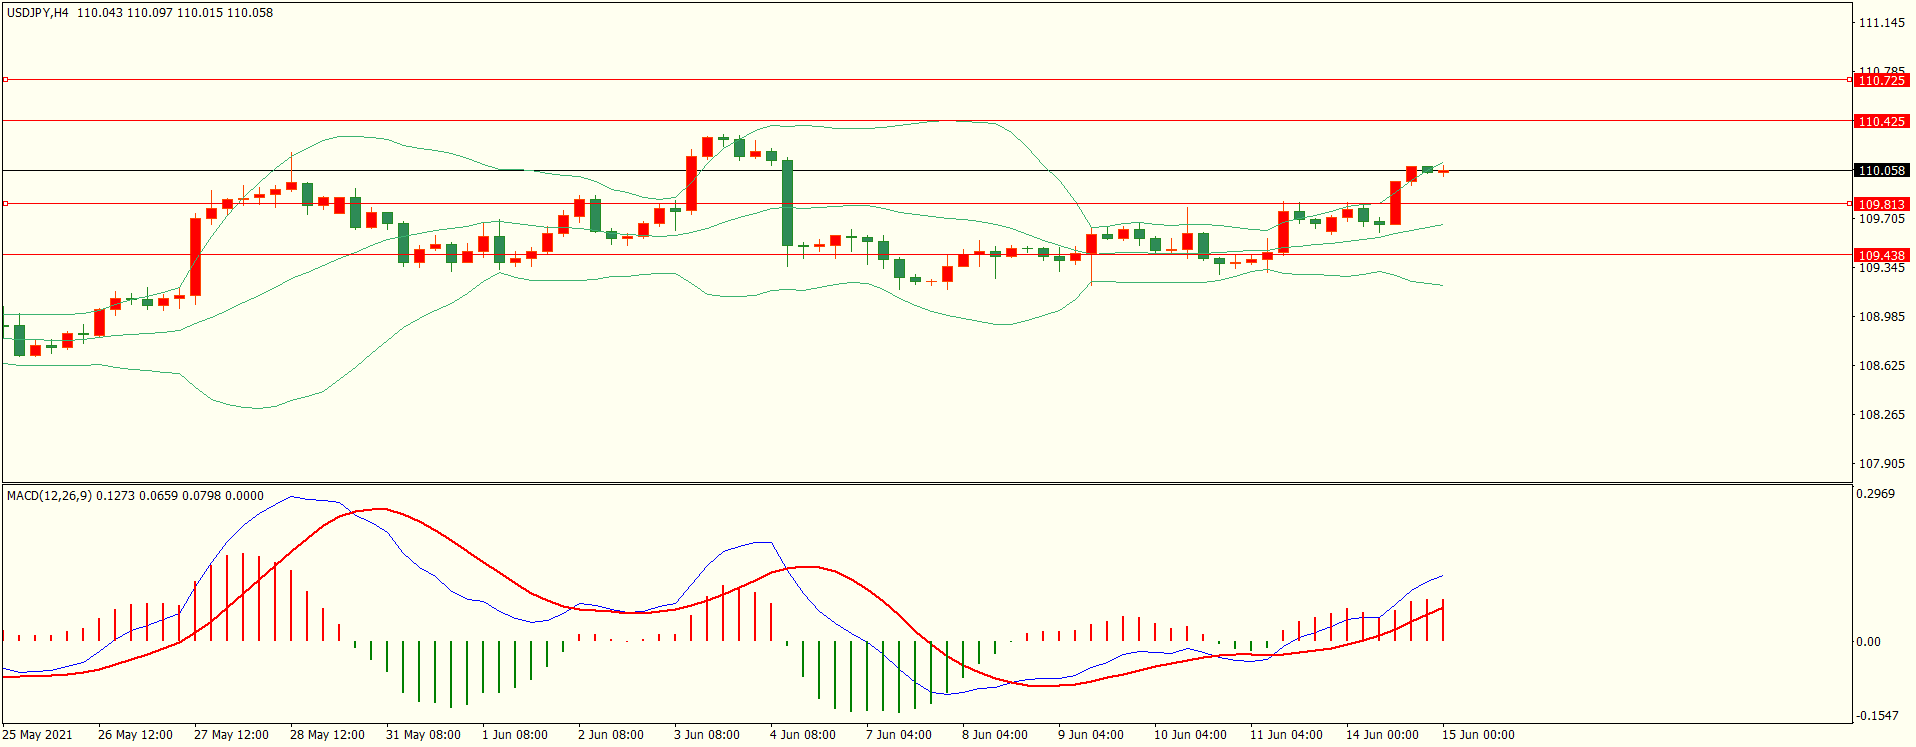Click the 0.00 MACD scale value

[1868, 642]
